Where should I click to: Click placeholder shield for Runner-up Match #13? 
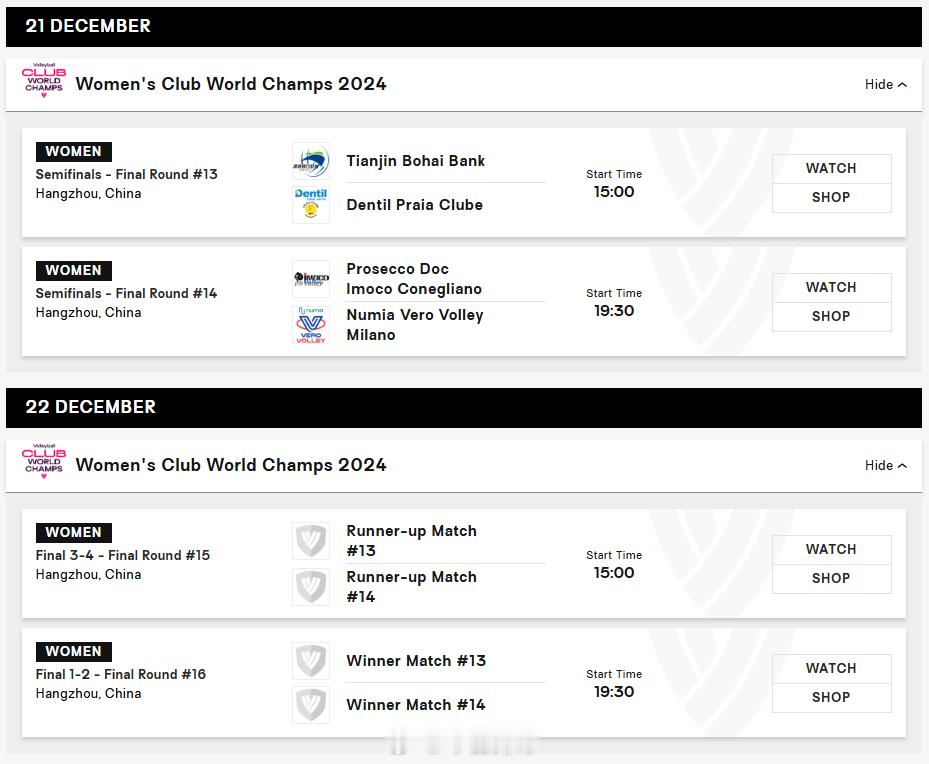pyautogui.click(x=310, y=541)
